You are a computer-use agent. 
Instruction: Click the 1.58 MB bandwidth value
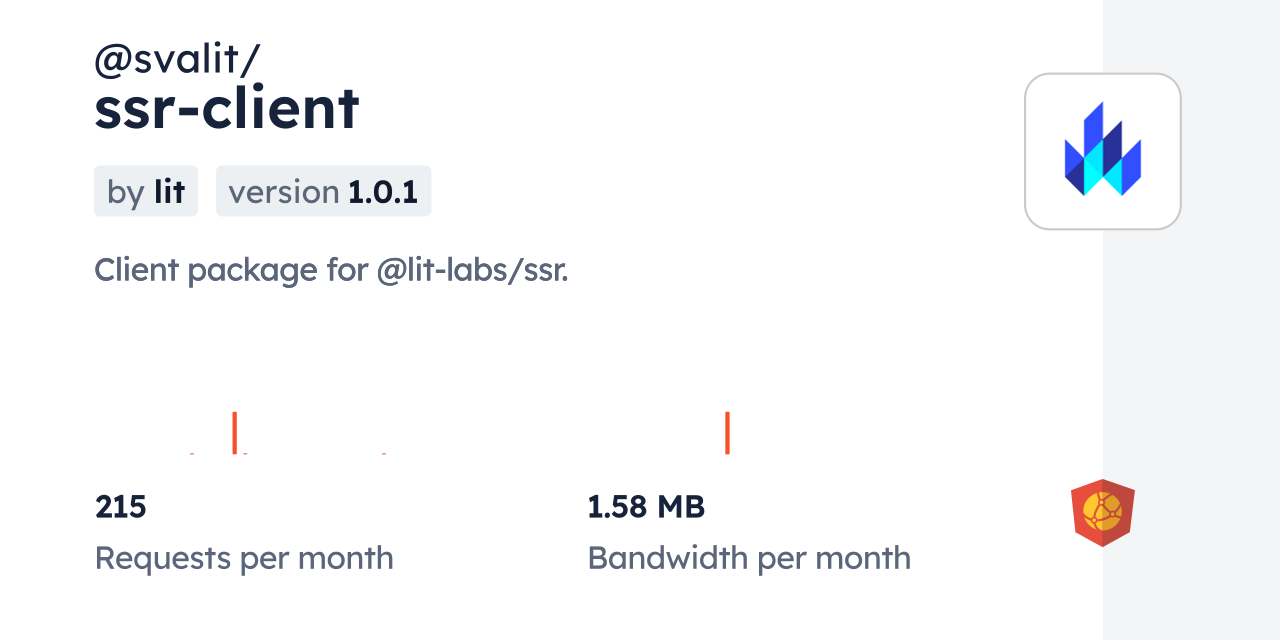click(646, 507)
